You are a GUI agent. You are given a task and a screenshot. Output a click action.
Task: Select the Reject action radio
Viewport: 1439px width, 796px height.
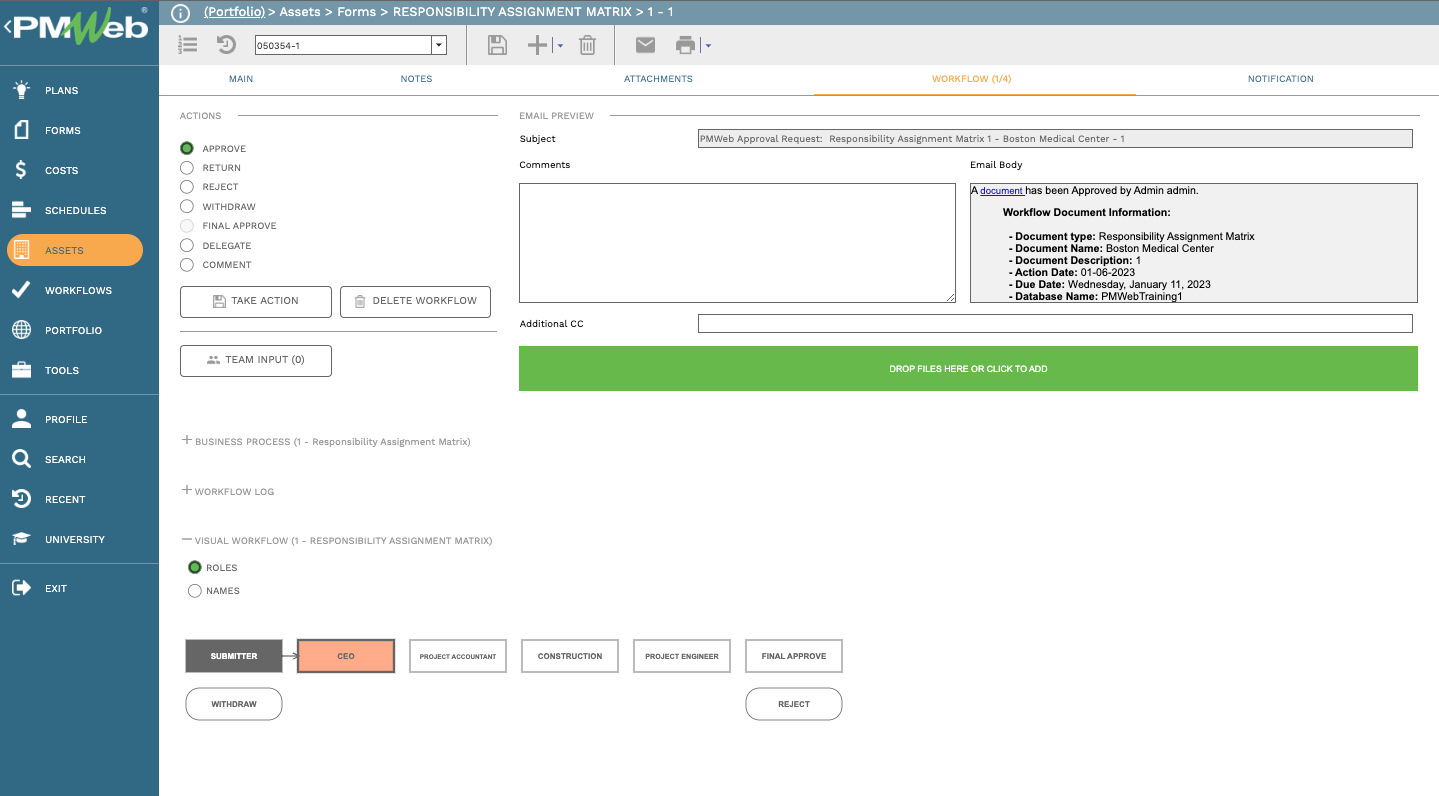(187, 186)
